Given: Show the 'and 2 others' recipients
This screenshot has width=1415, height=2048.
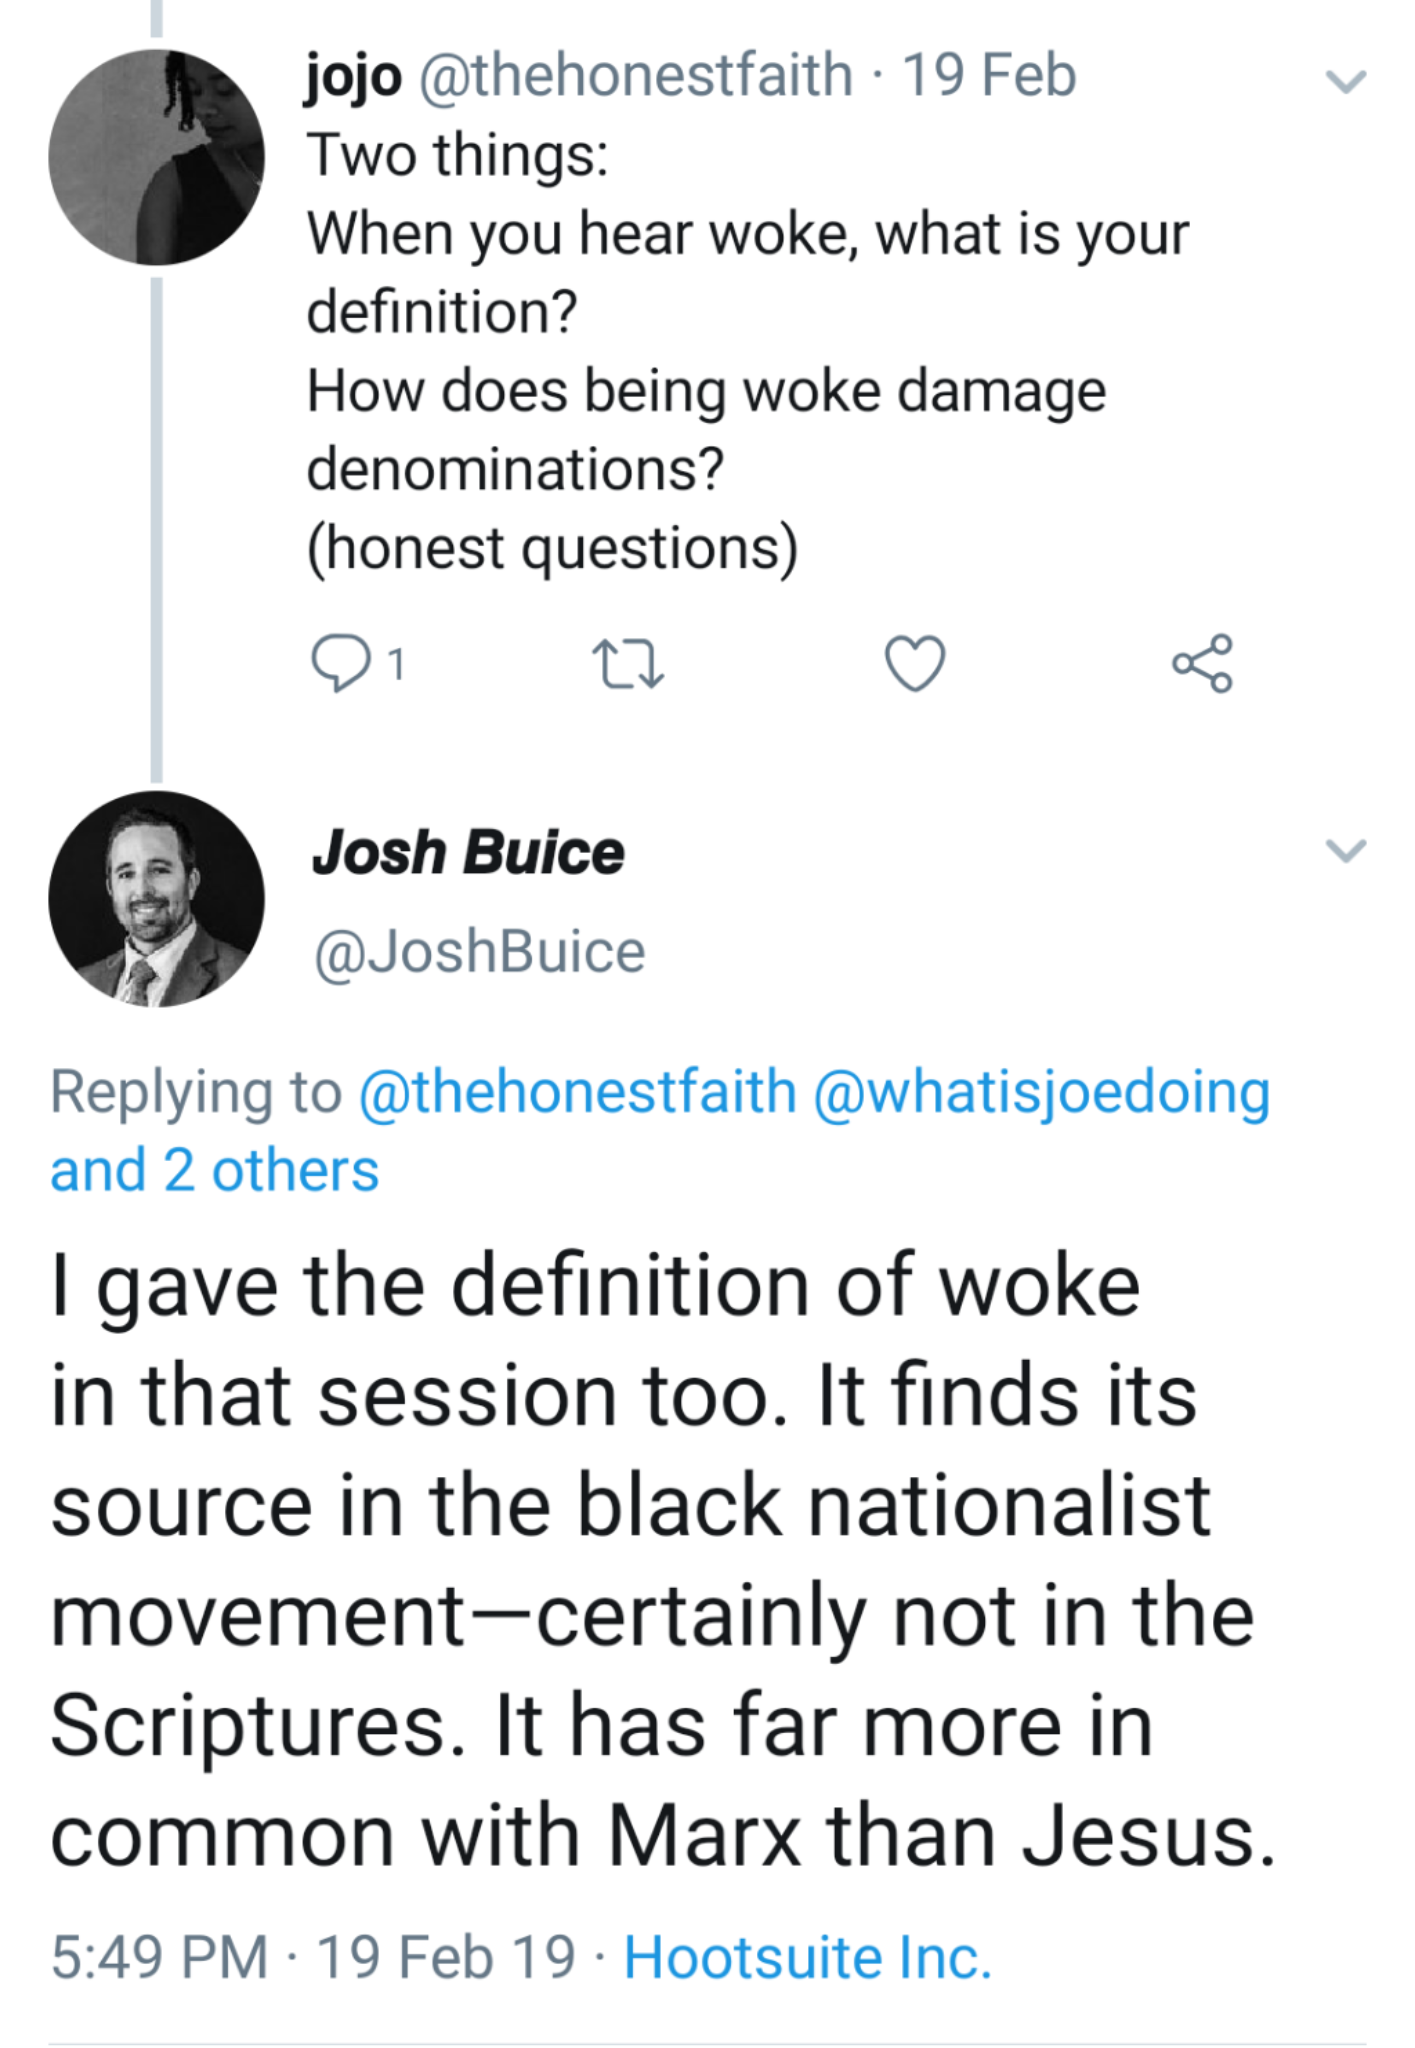Looking at the screenshot, I should pos(215,1170).
